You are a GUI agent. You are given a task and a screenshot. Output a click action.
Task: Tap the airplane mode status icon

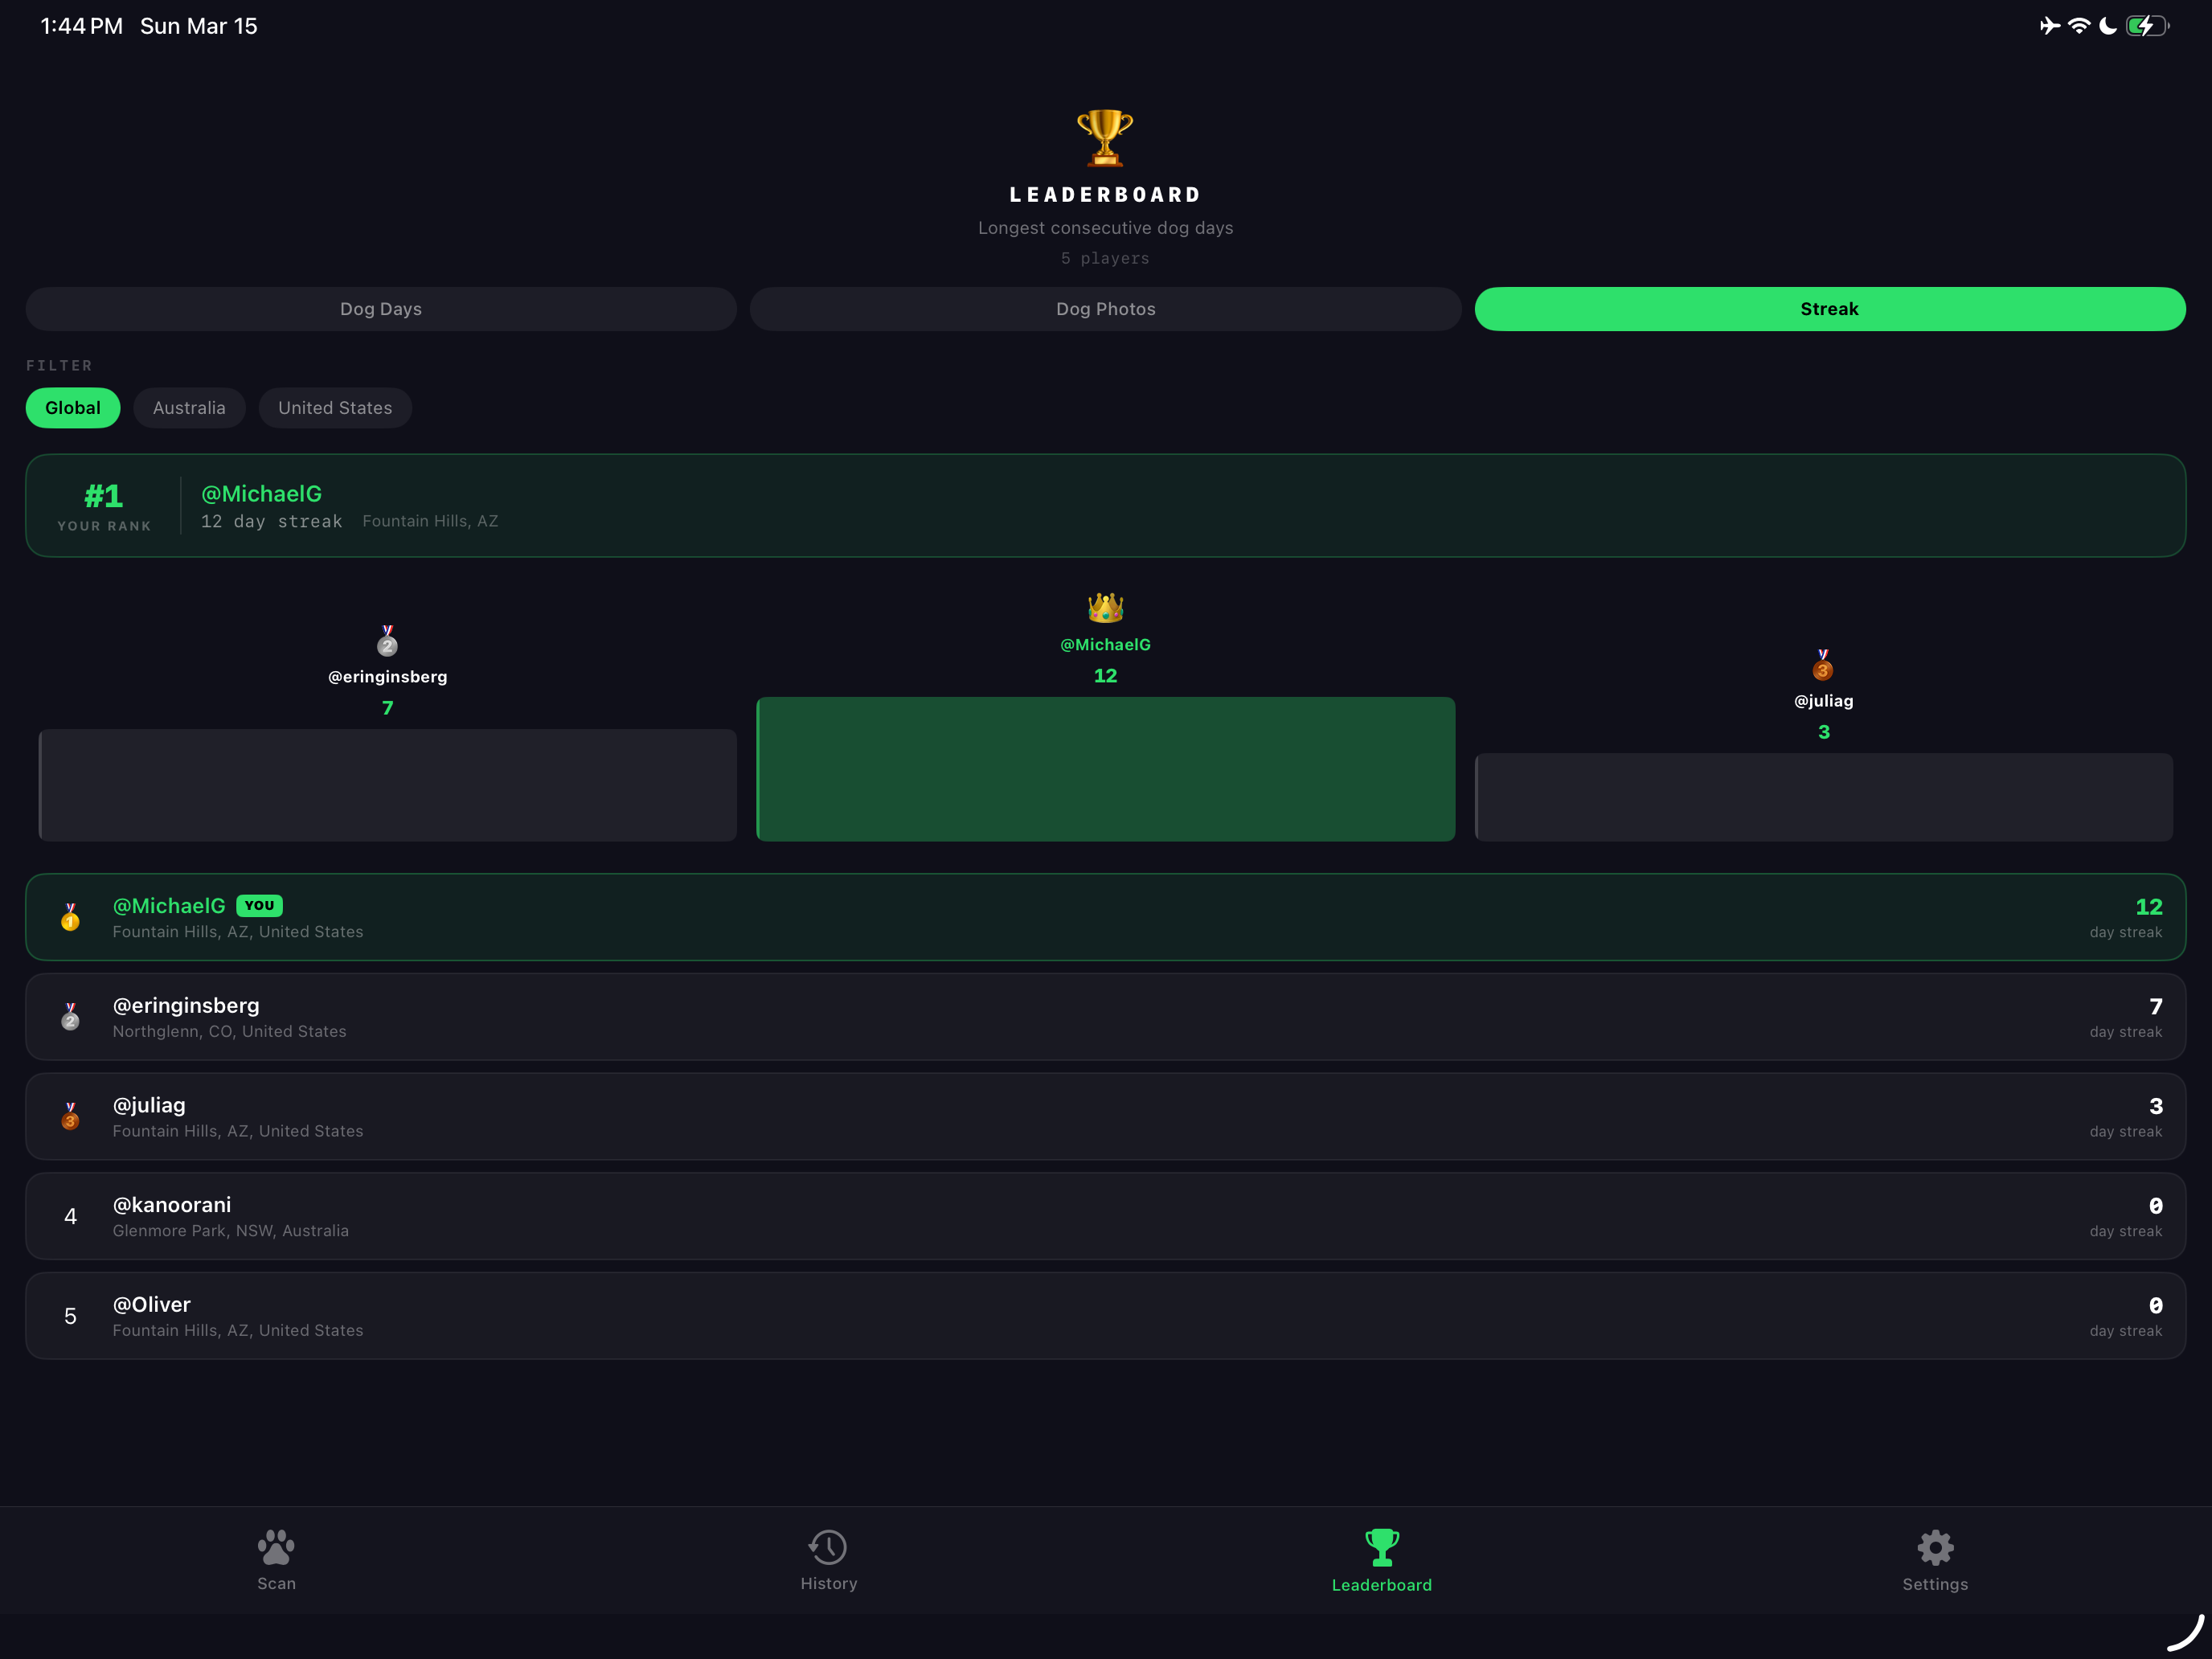coord(2050,26)
